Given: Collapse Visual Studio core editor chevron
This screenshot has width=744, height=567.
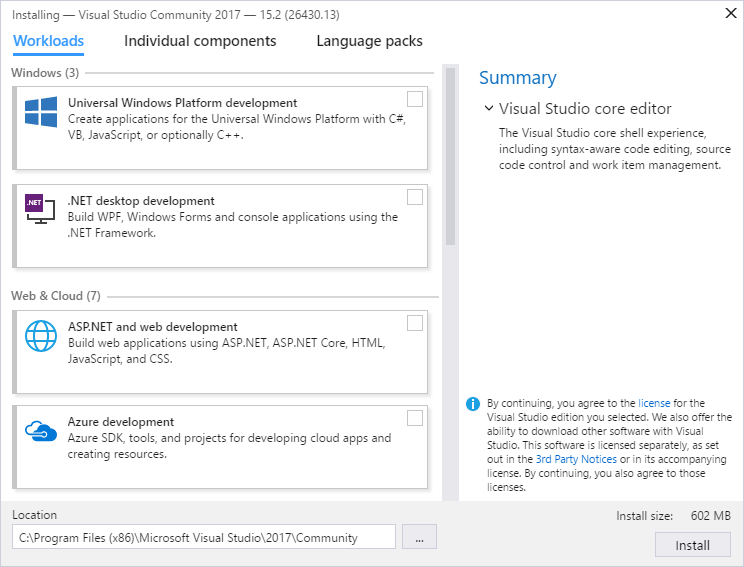Looking at the screenshot, I should (x=489, y=108).
